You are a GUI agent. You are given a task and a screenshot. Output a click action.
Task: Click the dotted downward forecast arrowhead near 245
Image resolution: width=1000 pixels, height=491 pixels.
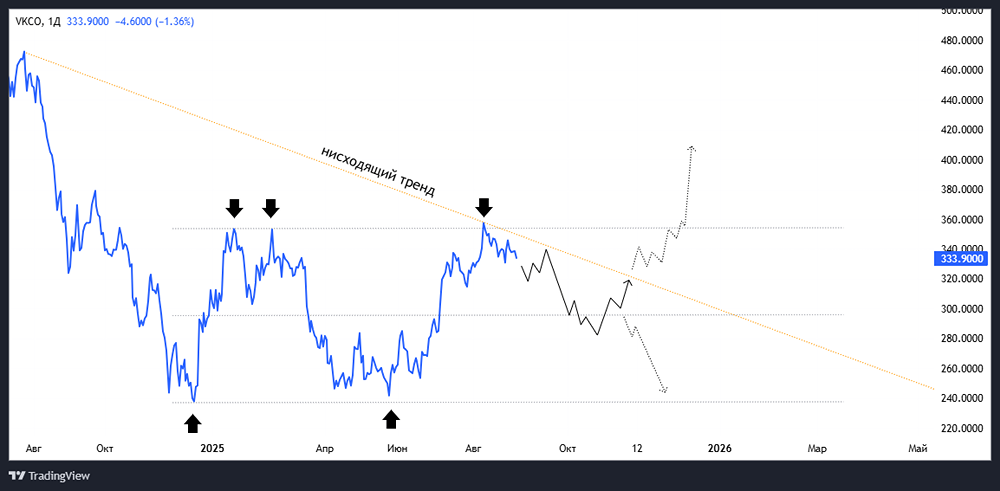pos(665,389)
